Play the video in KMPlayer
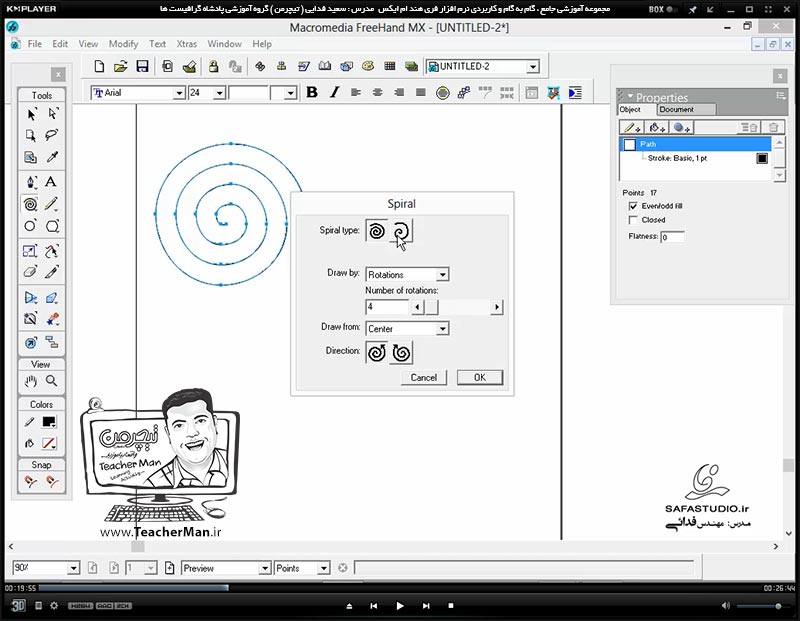Image resolution: width=800 pixels, height=621 pixels. pos(400,606)
